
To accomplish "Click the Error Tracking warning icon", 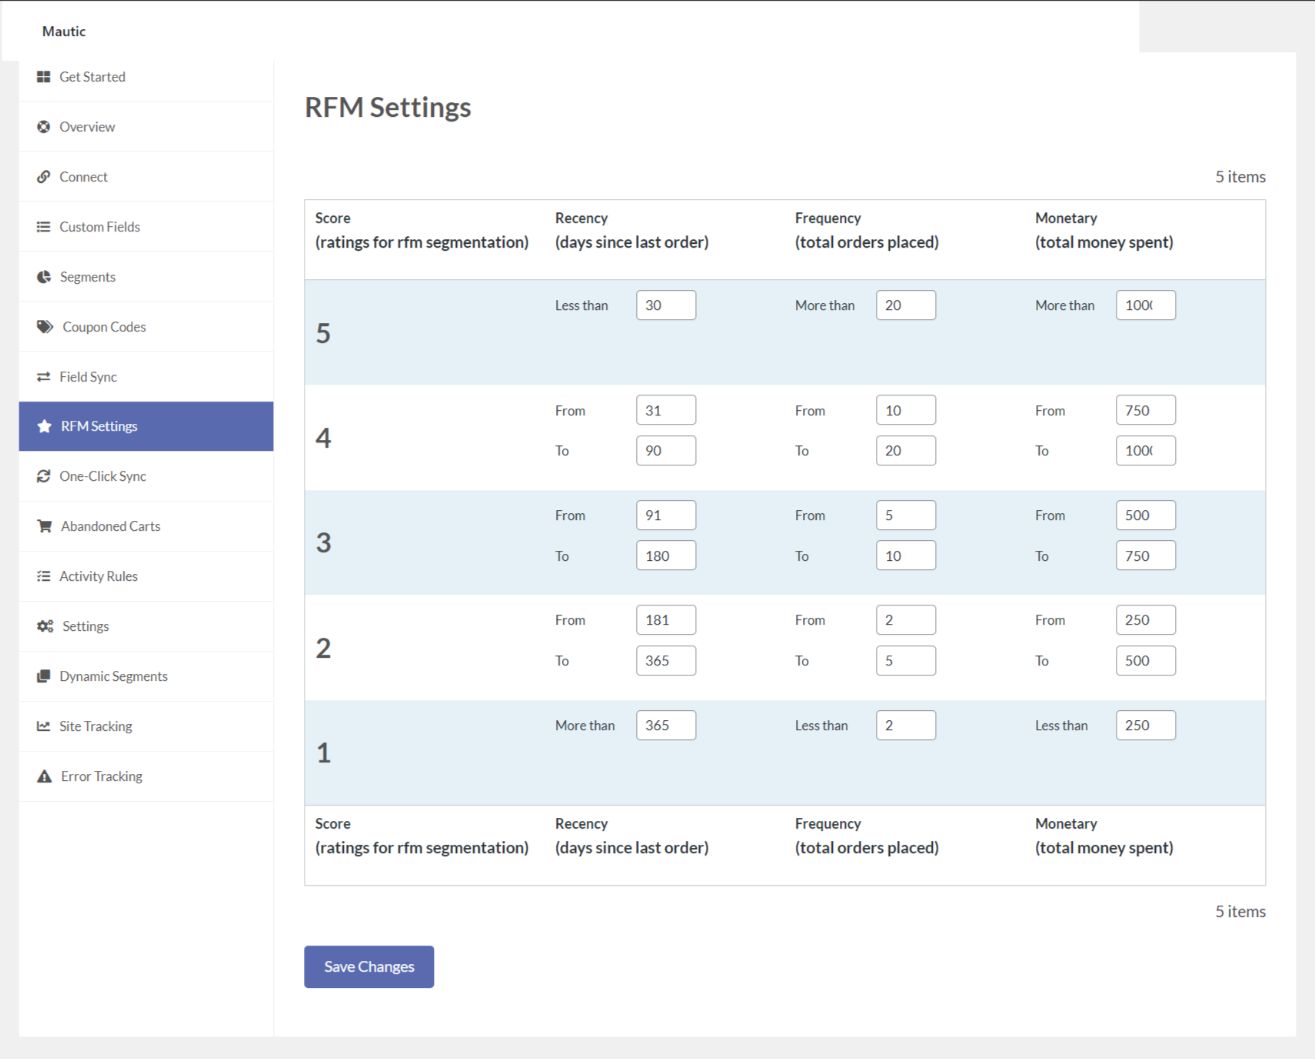I will [x=44, y=776].
